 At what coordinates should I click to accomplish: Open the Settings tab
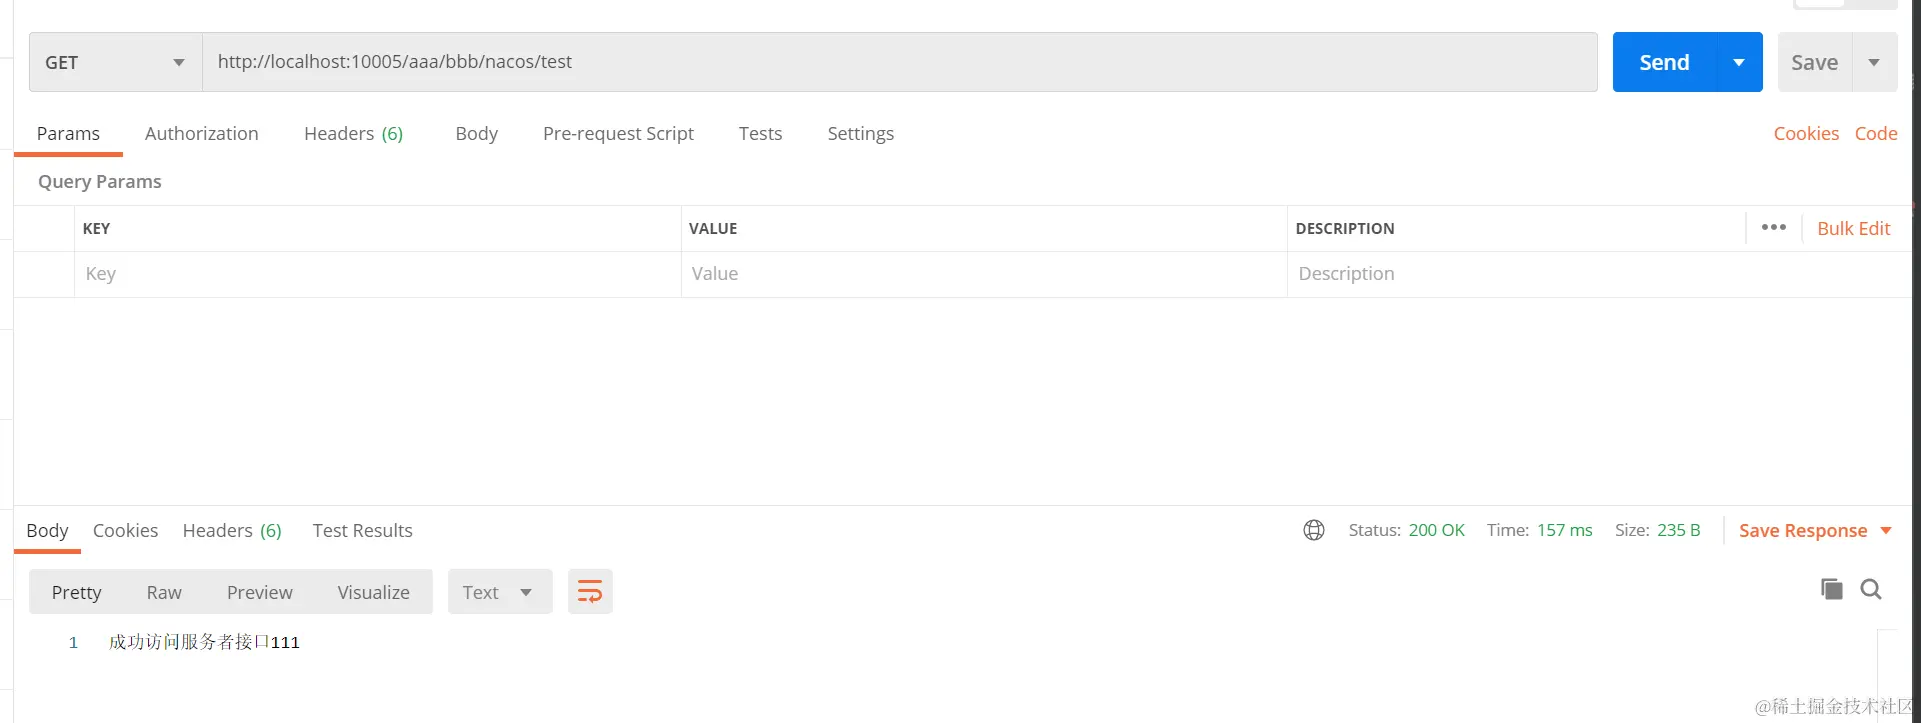click(x=860, y=133)
